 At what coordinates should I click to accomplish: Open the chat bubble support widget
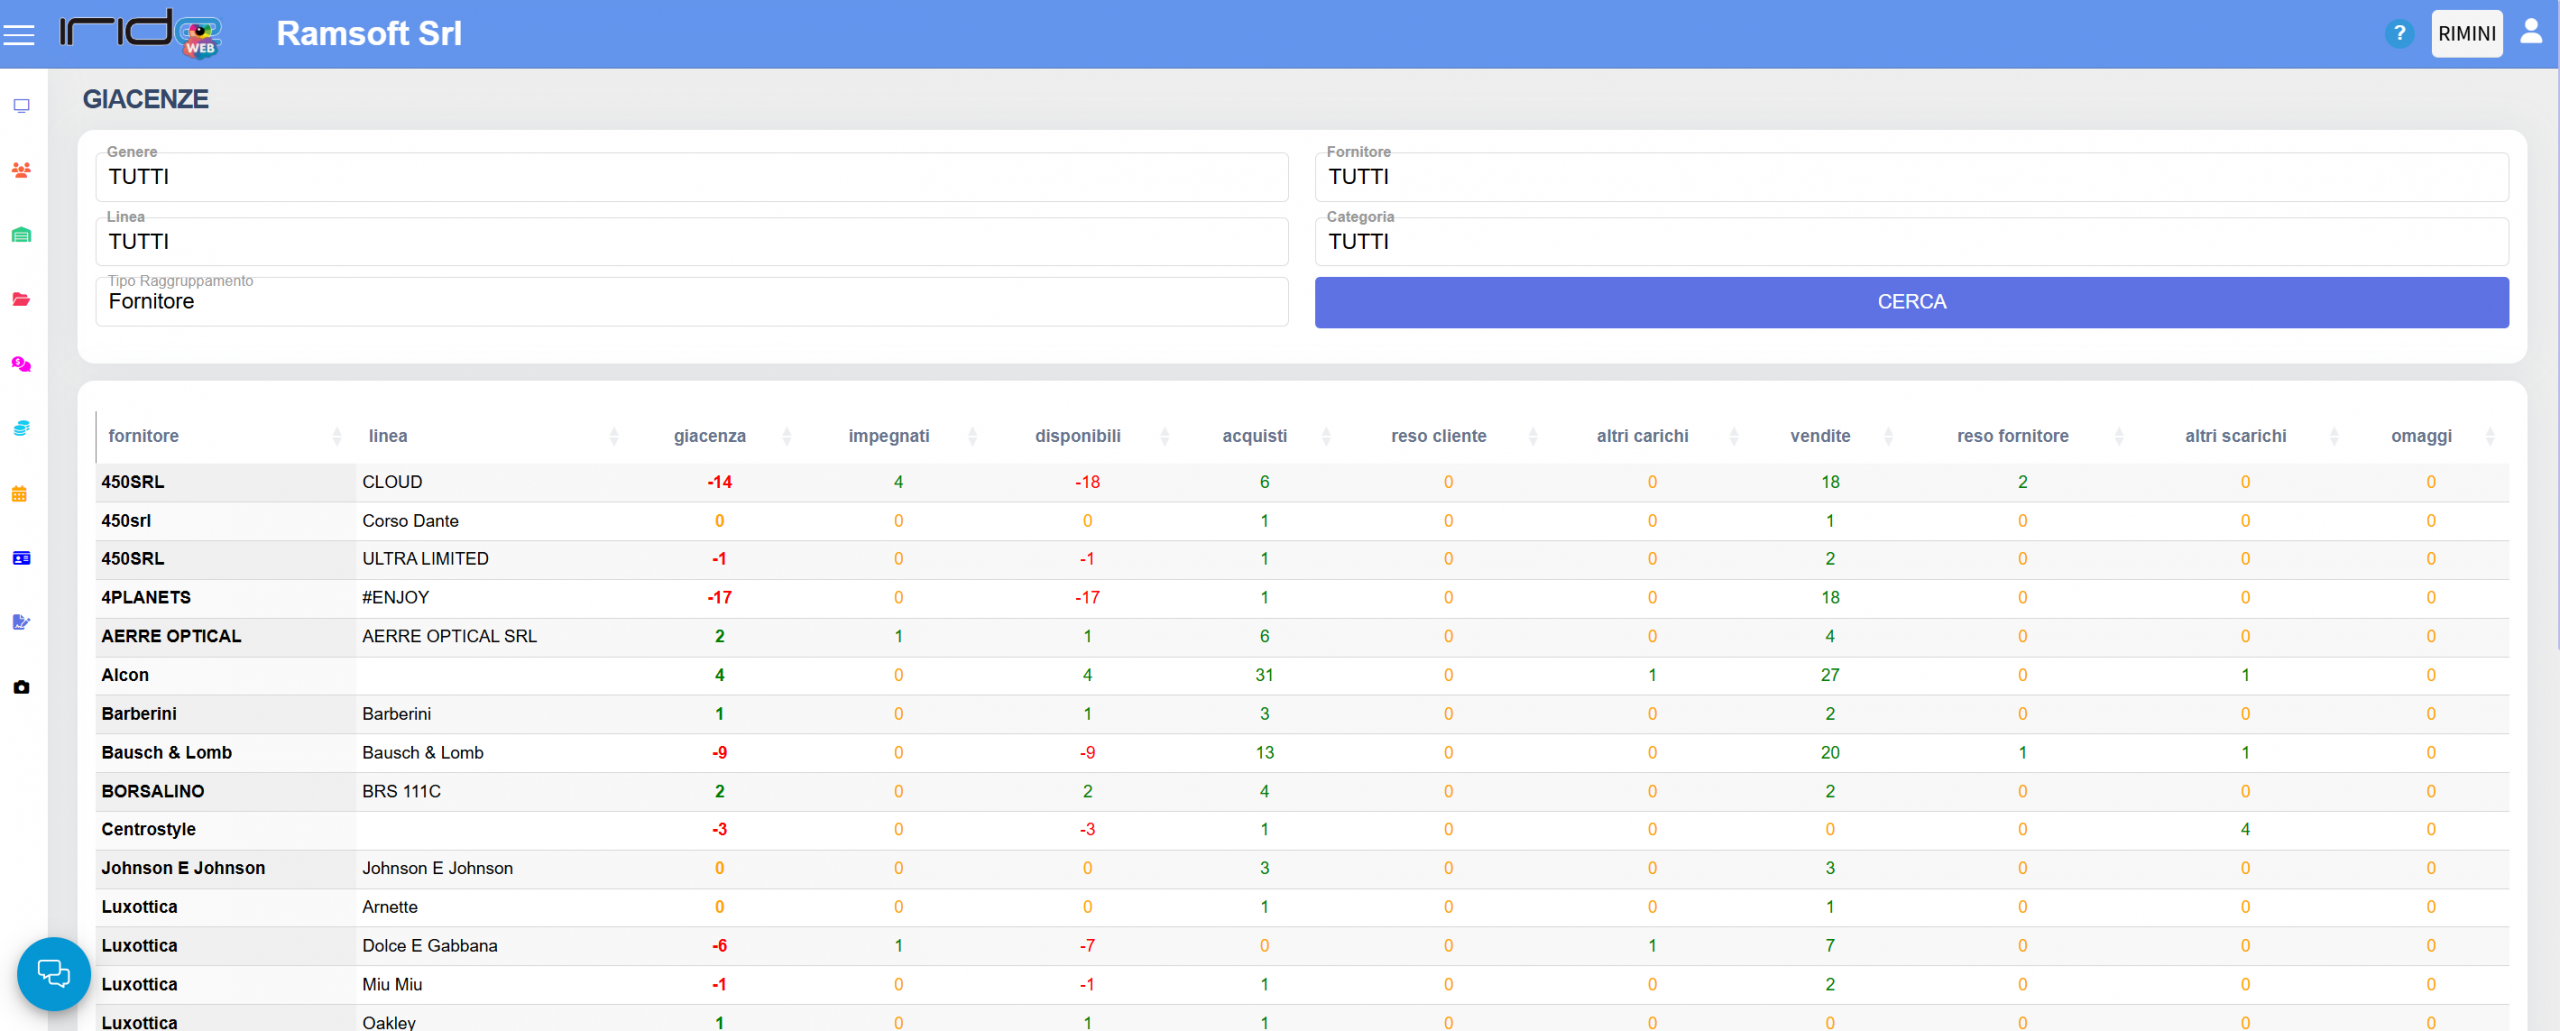click(x=53, y=973)
